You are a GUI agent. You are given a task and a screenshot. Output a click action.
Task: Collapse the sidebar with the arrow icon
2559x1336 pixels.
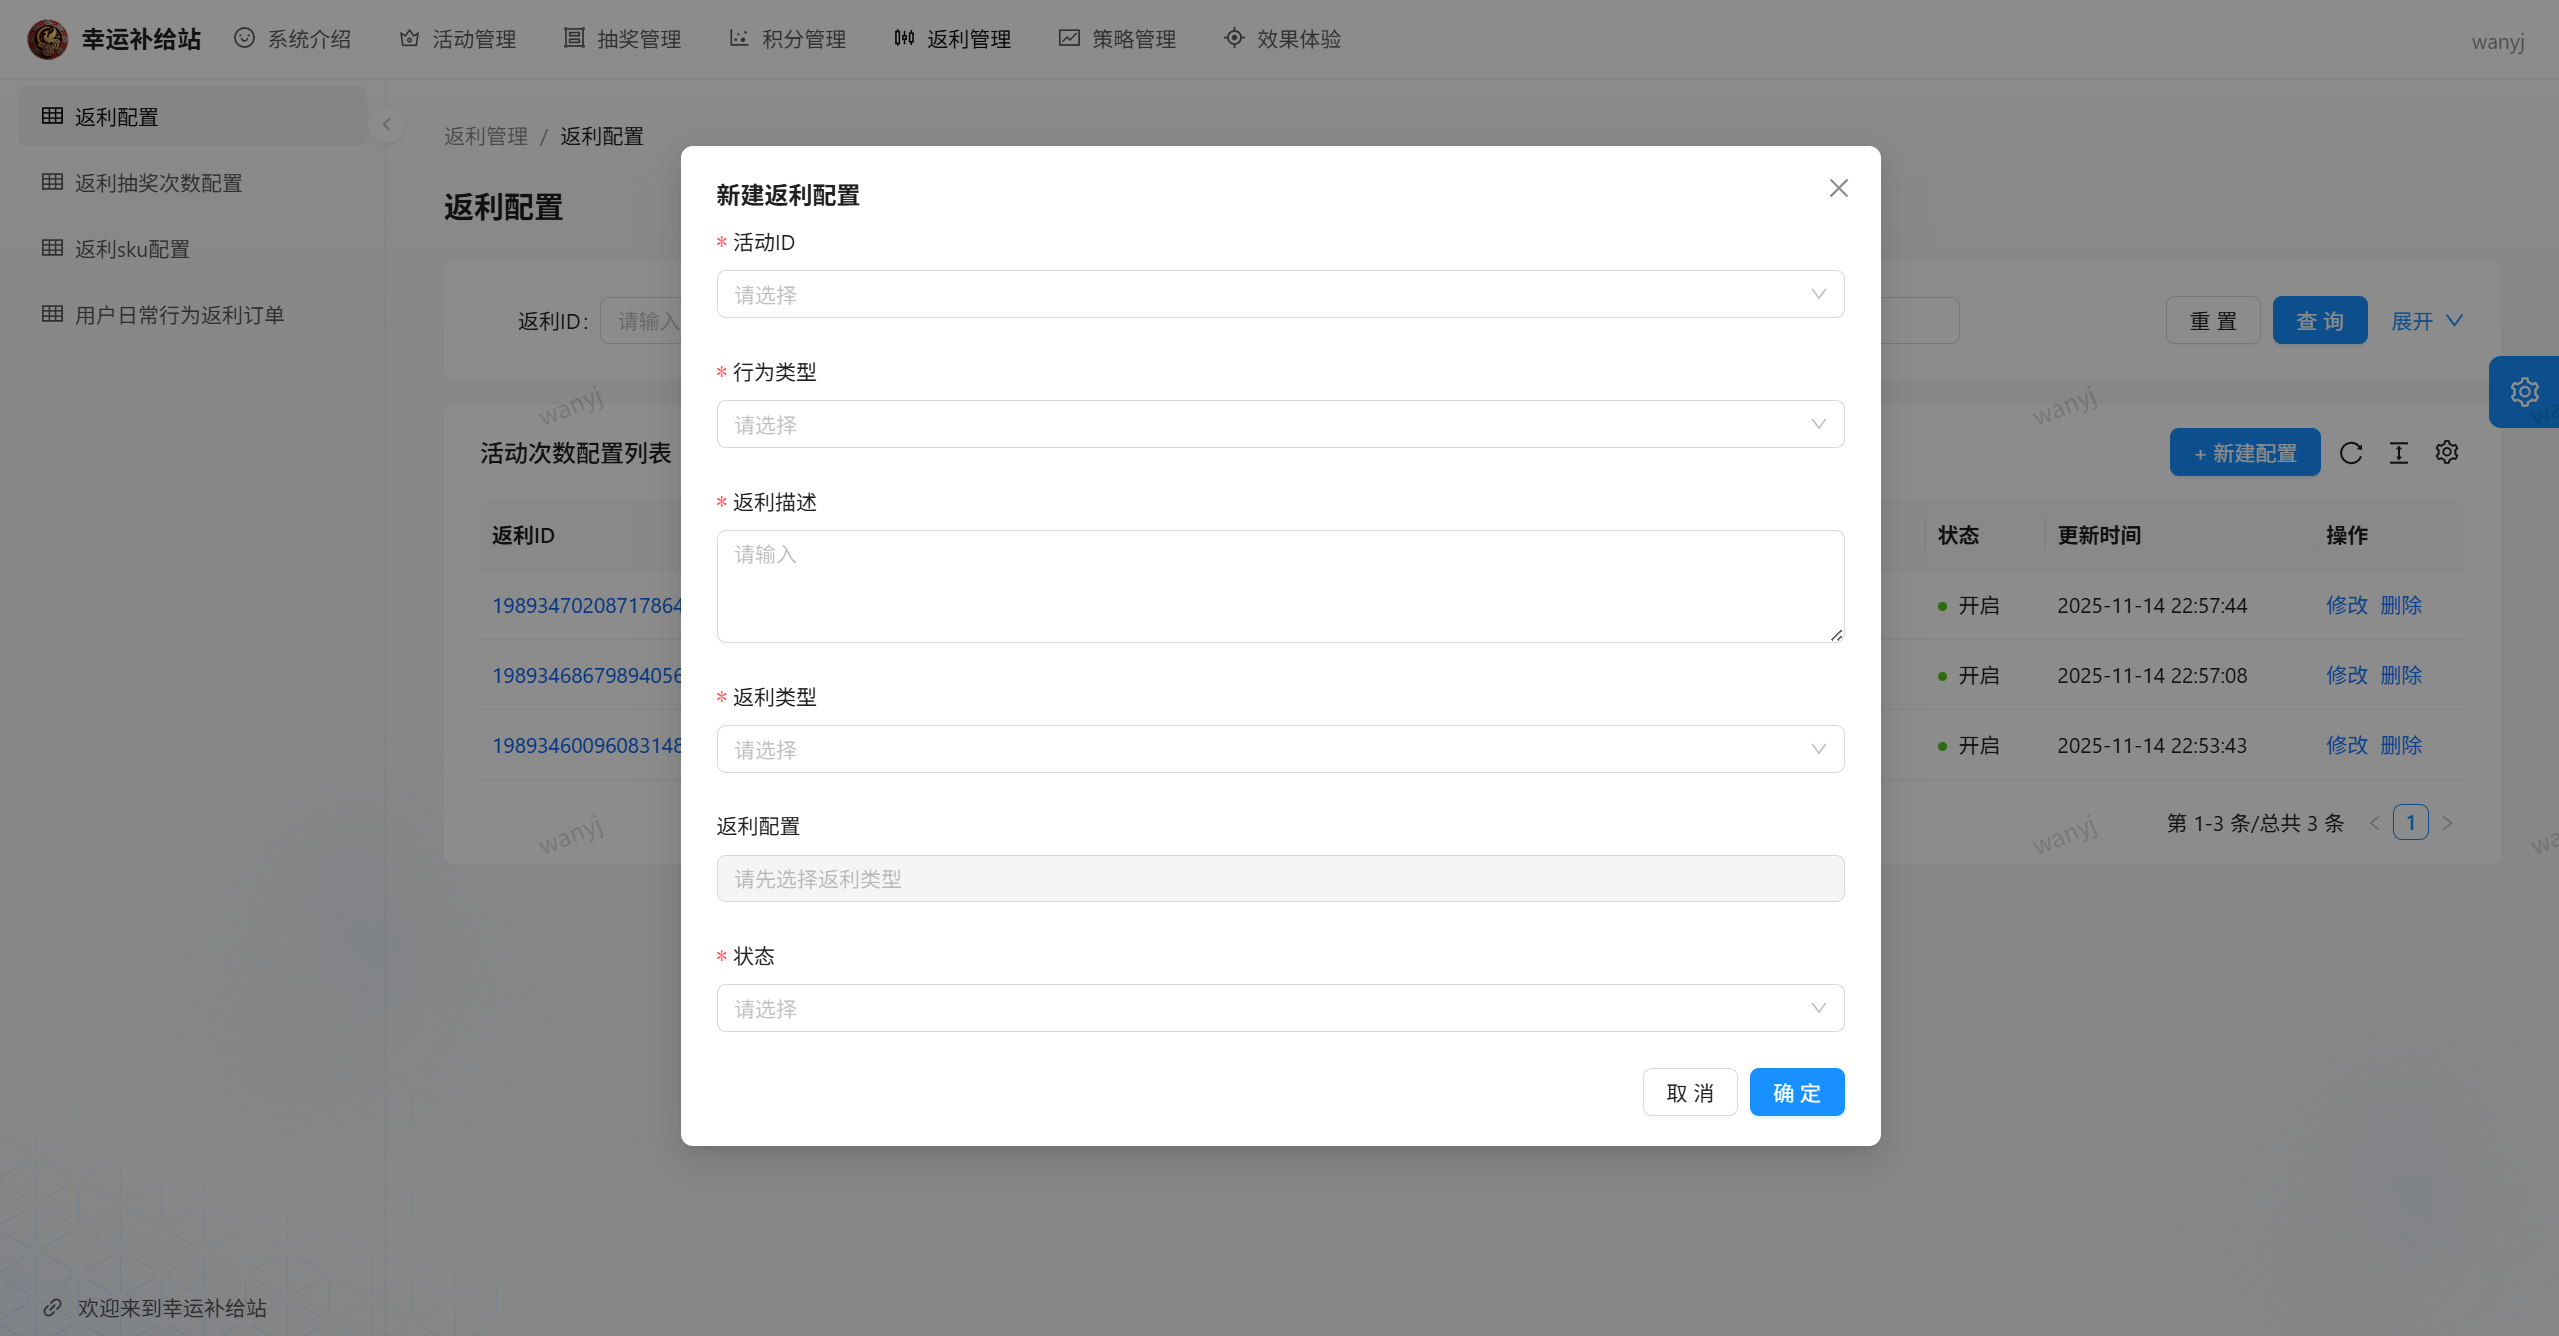(386, 125)
